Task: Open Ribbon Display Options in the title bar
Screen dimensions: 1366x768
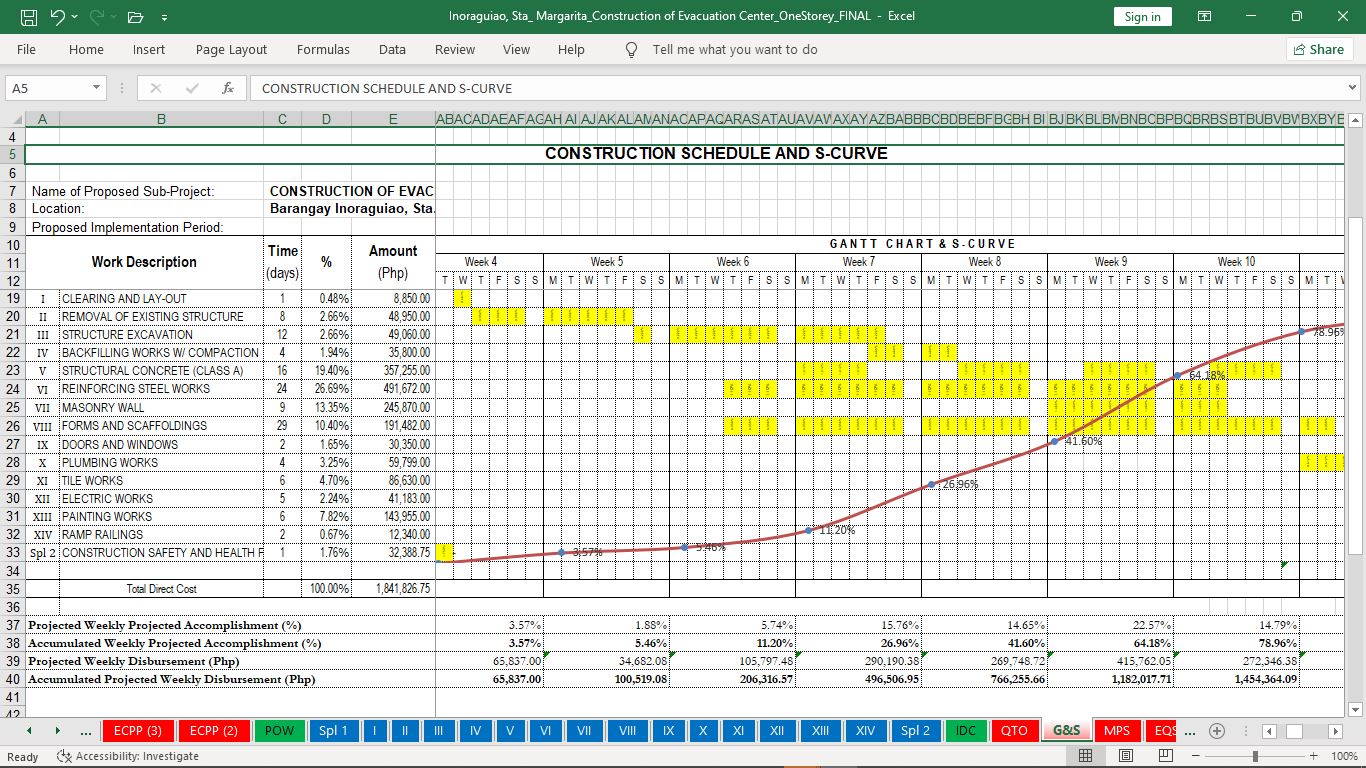Action: click(1205, 17)
